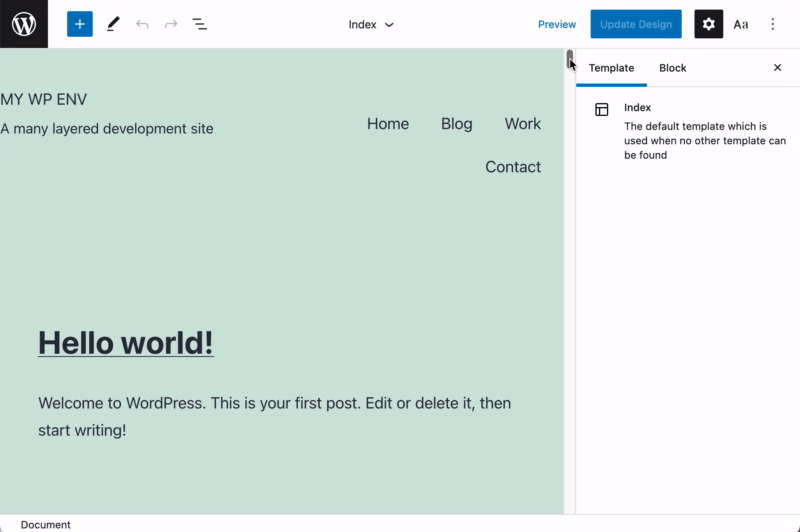Switch to the Template tab

[x=611, y=68]
